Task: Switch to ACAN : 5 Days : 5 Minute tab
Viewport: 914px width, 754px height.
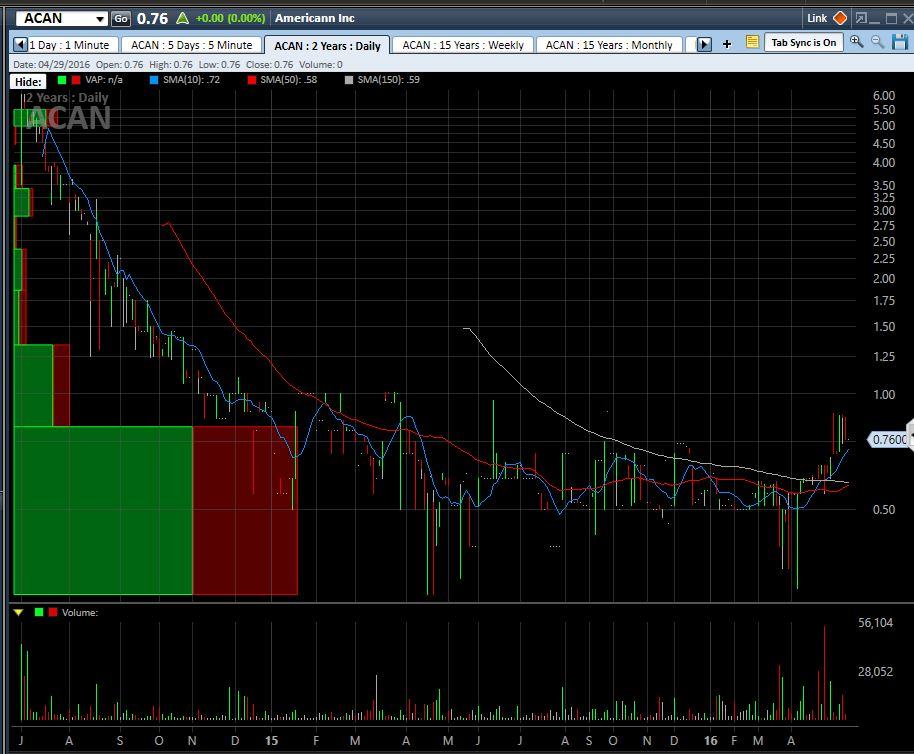Action: pyautogui.click(x=192, y=45)
